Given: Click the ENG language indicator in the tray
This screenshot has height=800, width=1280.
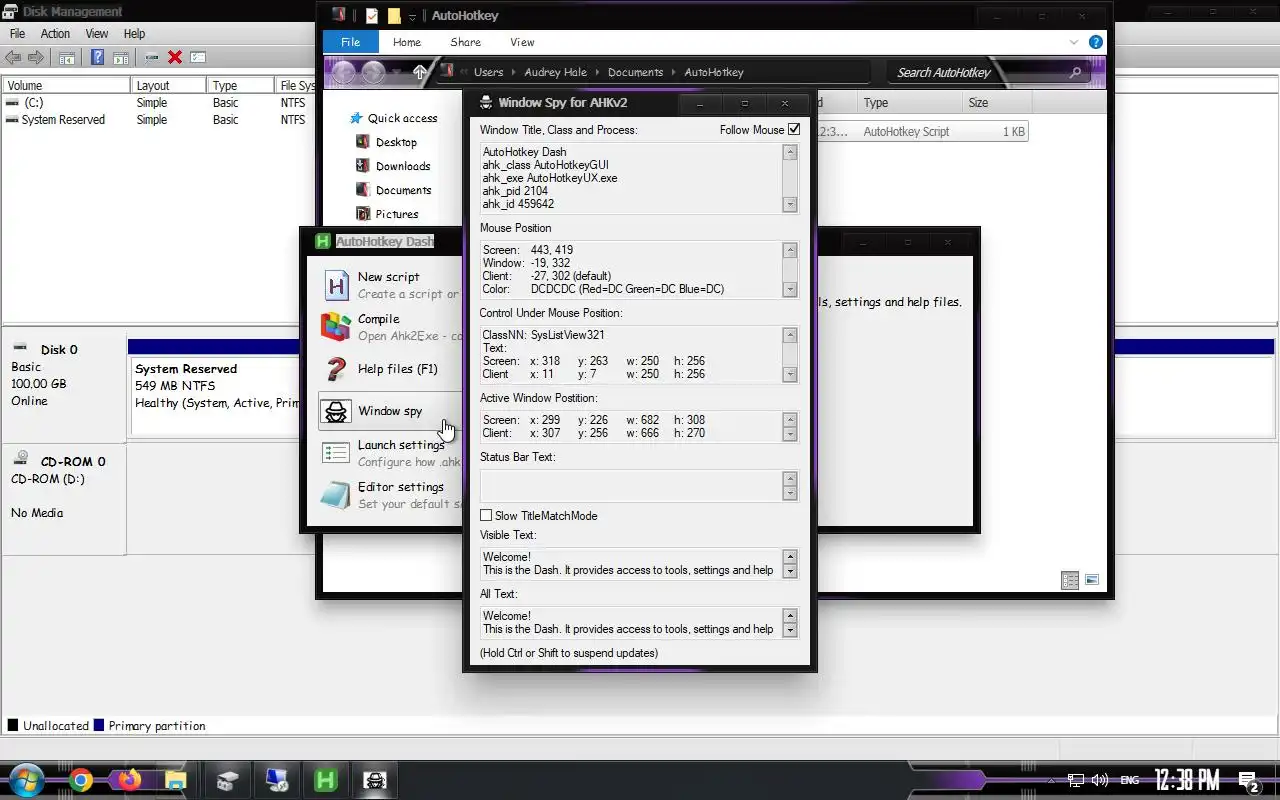Looking at the screenshot, I should pos(1129,780).
